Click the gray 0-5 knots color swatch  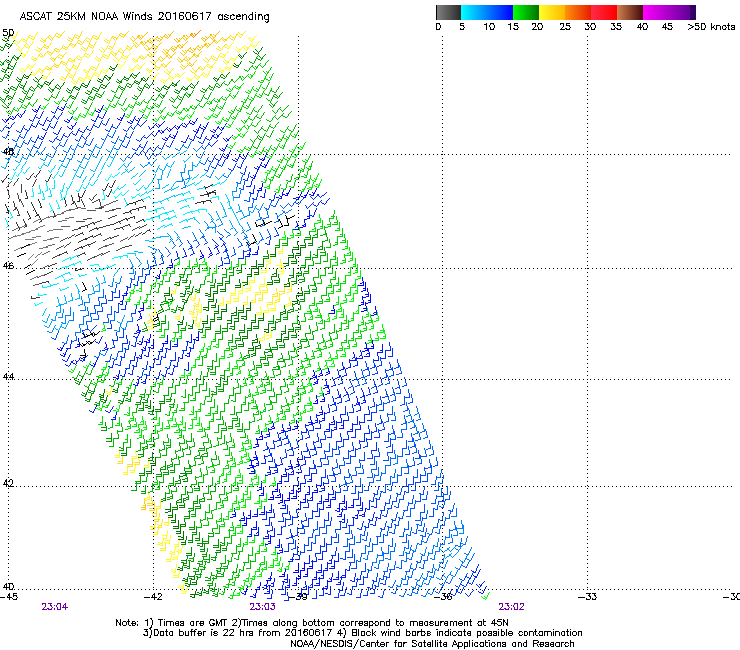coord(448,12)
